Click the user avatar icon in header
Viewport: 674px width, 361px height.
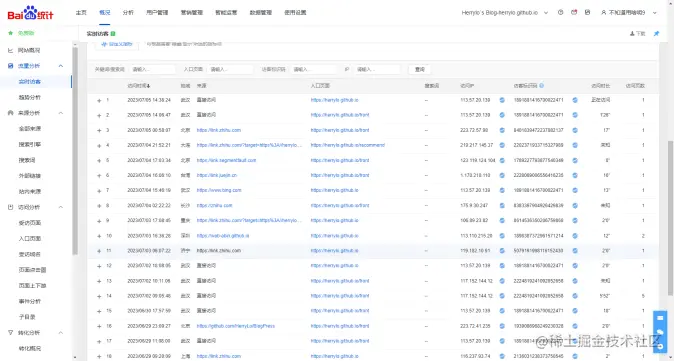point(604,13)
